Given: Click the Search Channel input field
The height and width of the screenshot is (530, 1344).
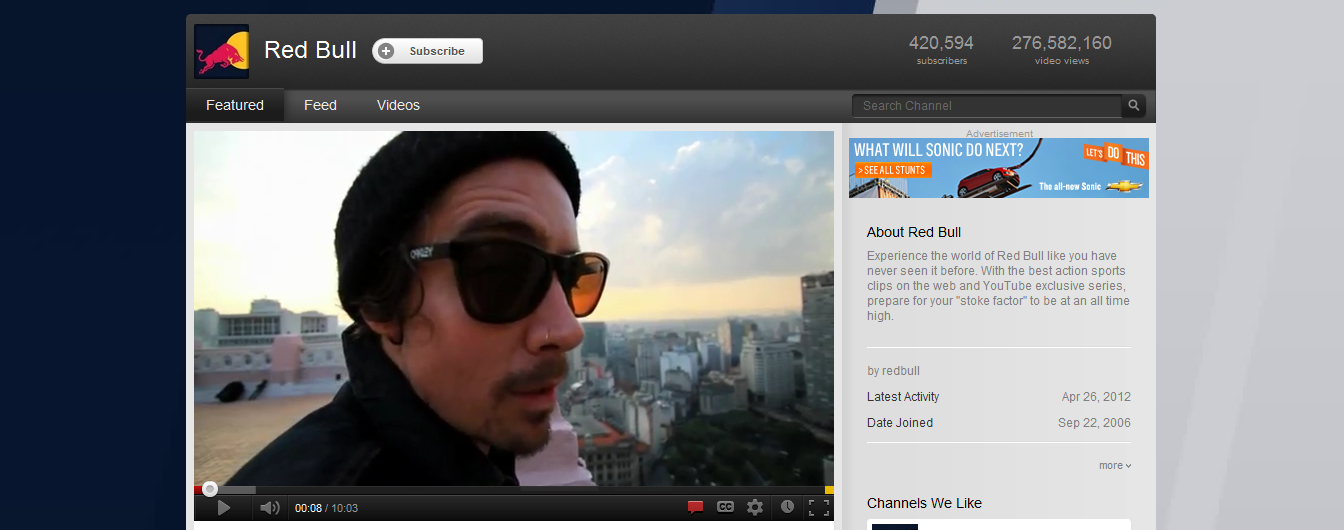Looking at the screenshot, I should coord(987,105).
